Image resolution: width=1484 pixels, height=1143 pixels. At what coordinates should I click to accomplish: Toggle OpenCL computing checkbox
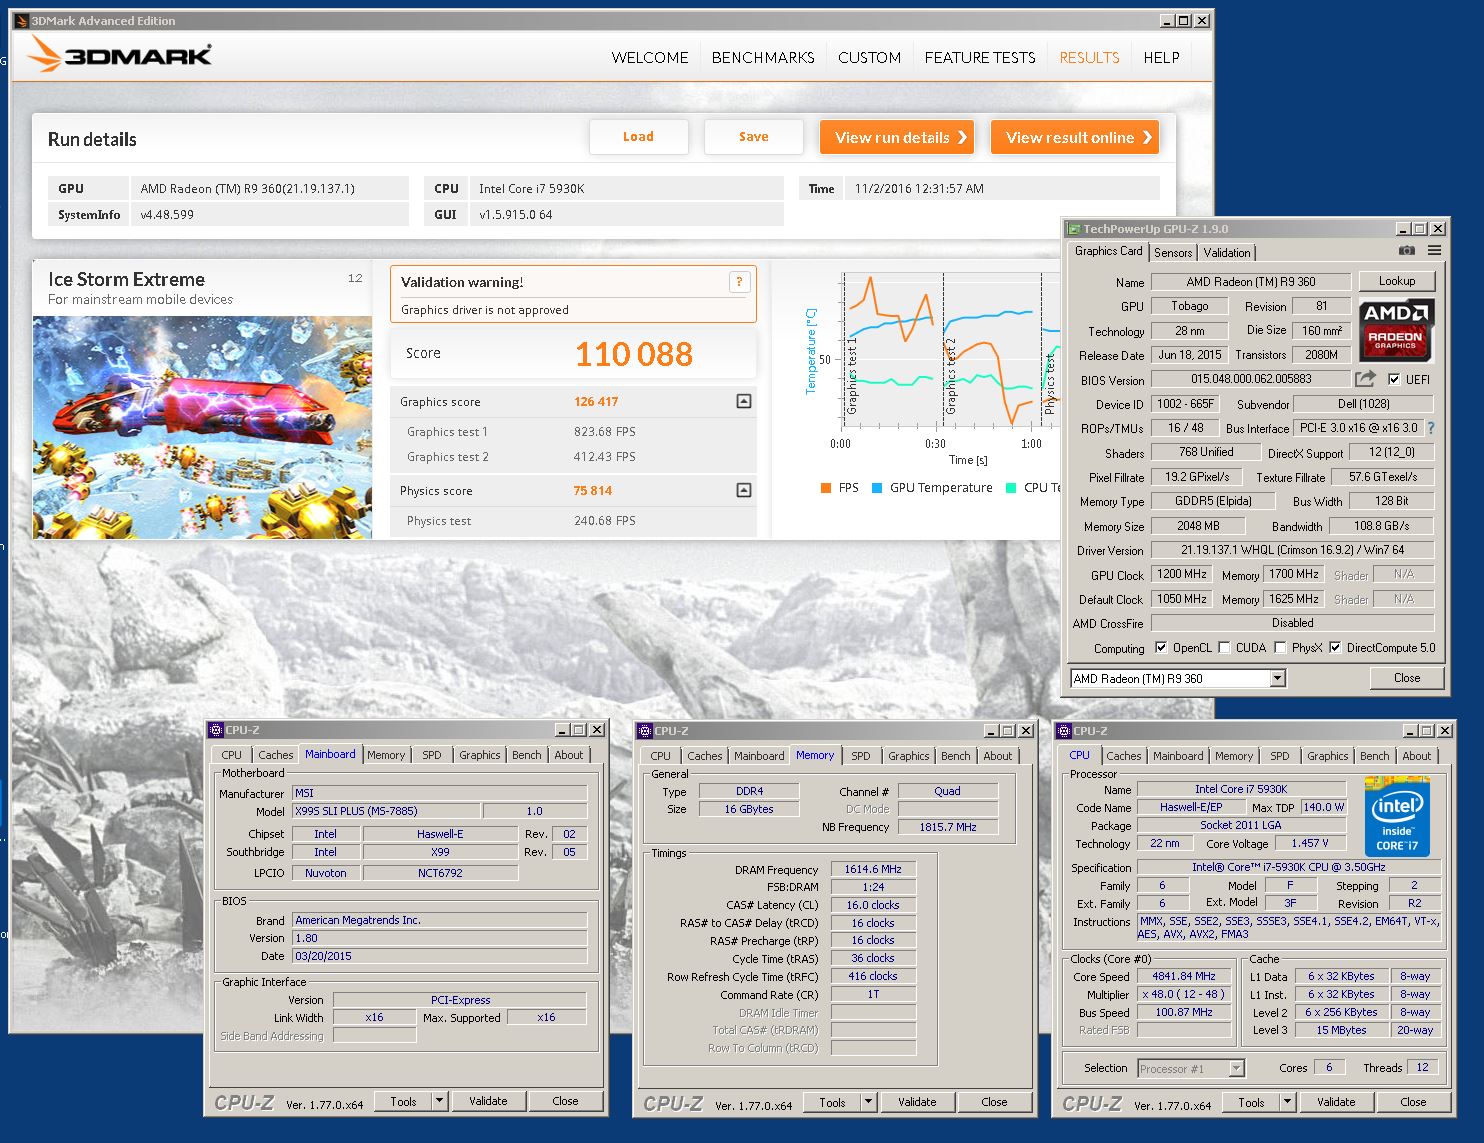pyautogui.click(x=1160, y=647)
